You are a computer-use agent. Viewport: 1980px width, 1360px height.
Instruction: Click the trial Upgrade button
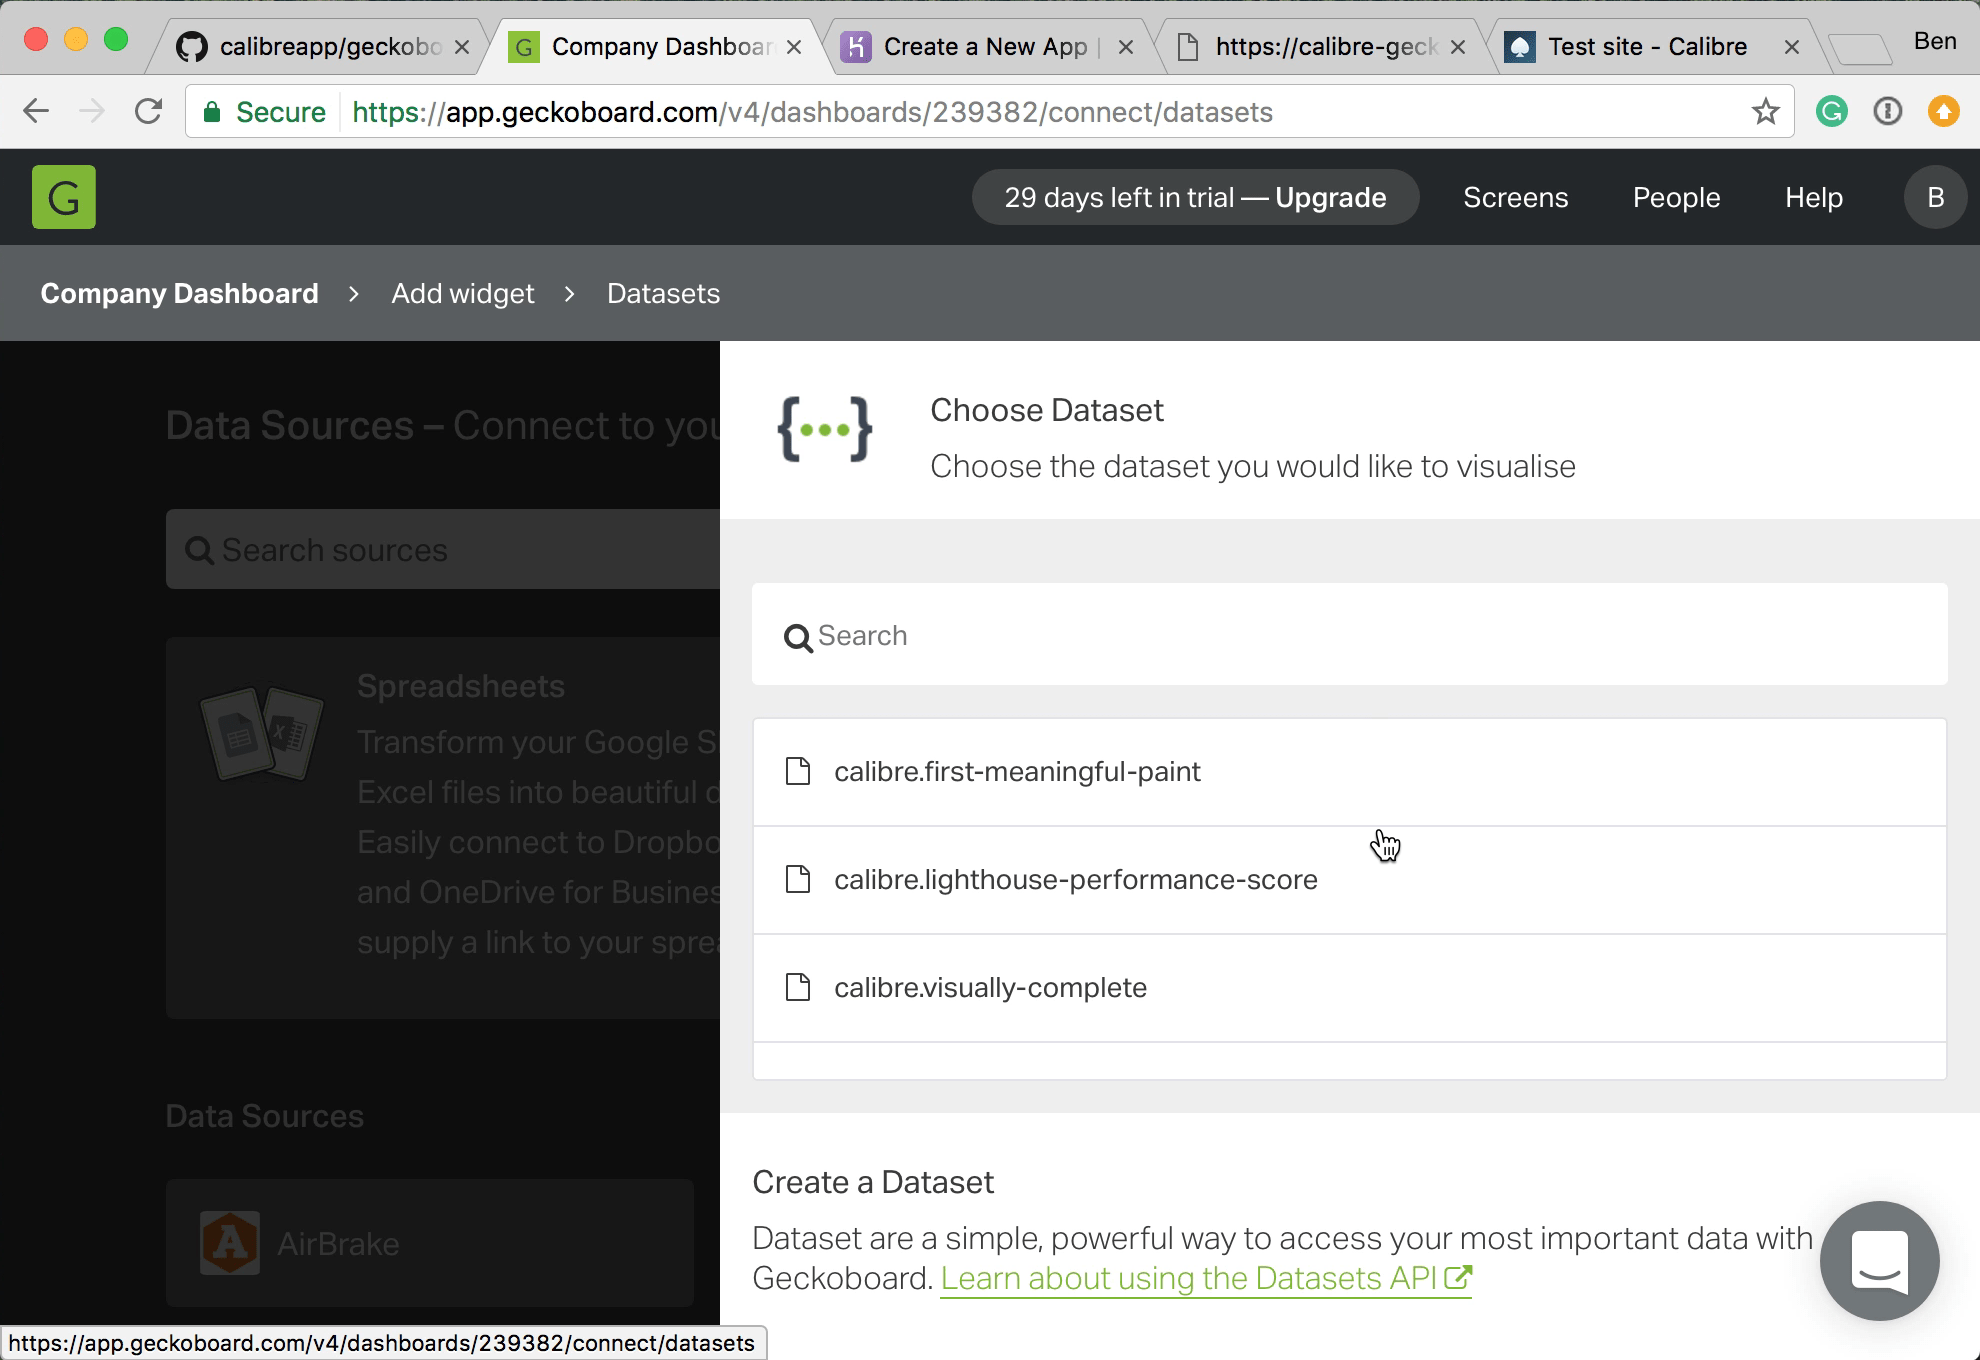[x=1195, y=197]
